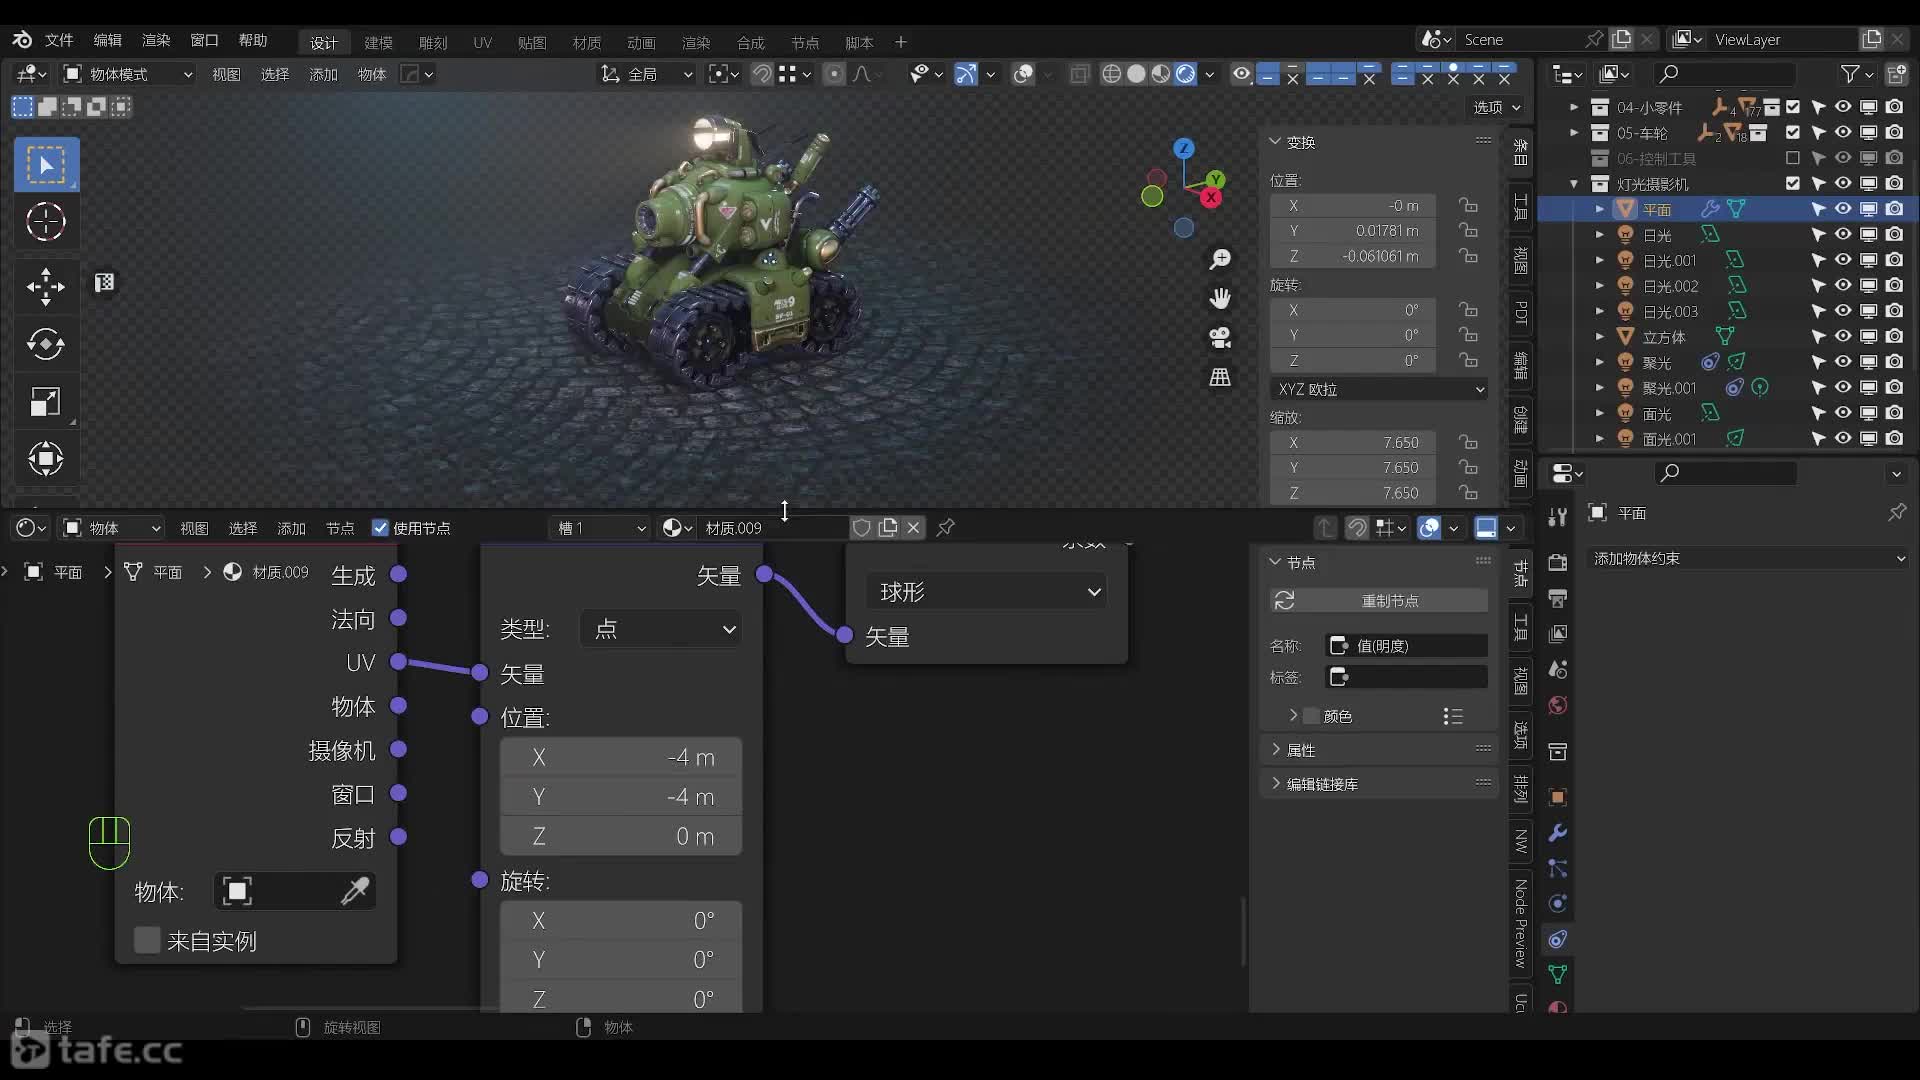Activate the 3D Cursor tool
This screenshot has width=1920, height=1080.
[x=45, y=222]
